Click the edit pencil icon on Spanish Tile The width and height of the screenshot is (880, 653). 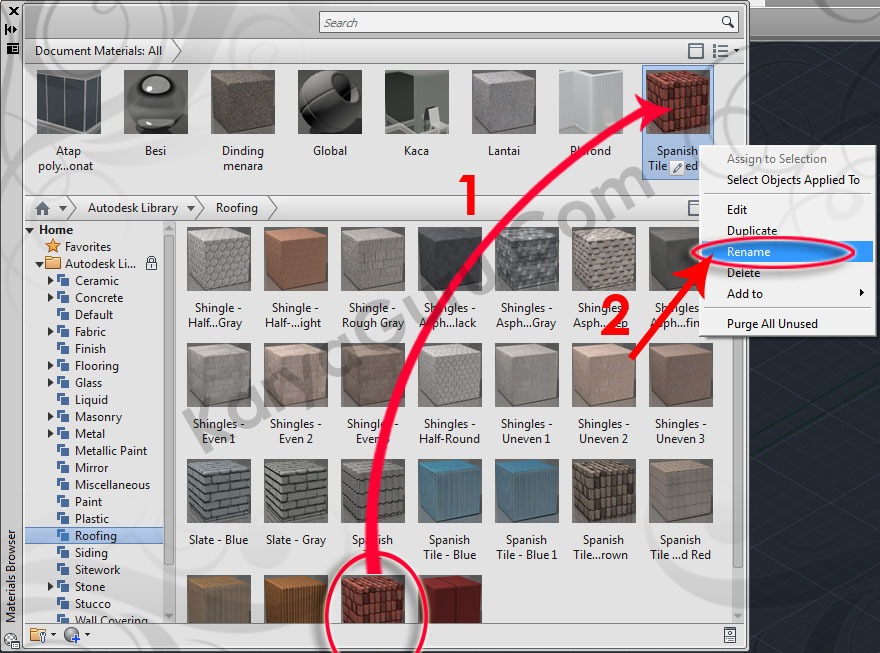677,168
